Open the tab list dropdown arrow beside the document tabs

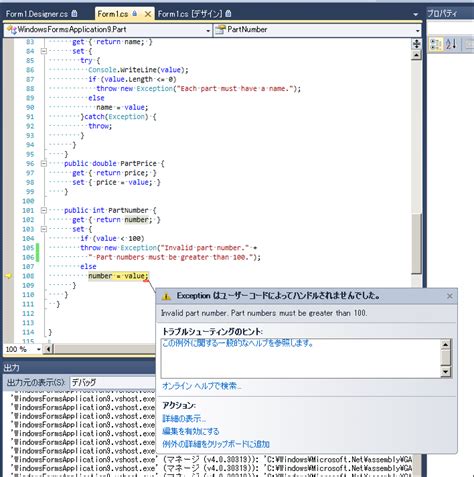[415, 15]
